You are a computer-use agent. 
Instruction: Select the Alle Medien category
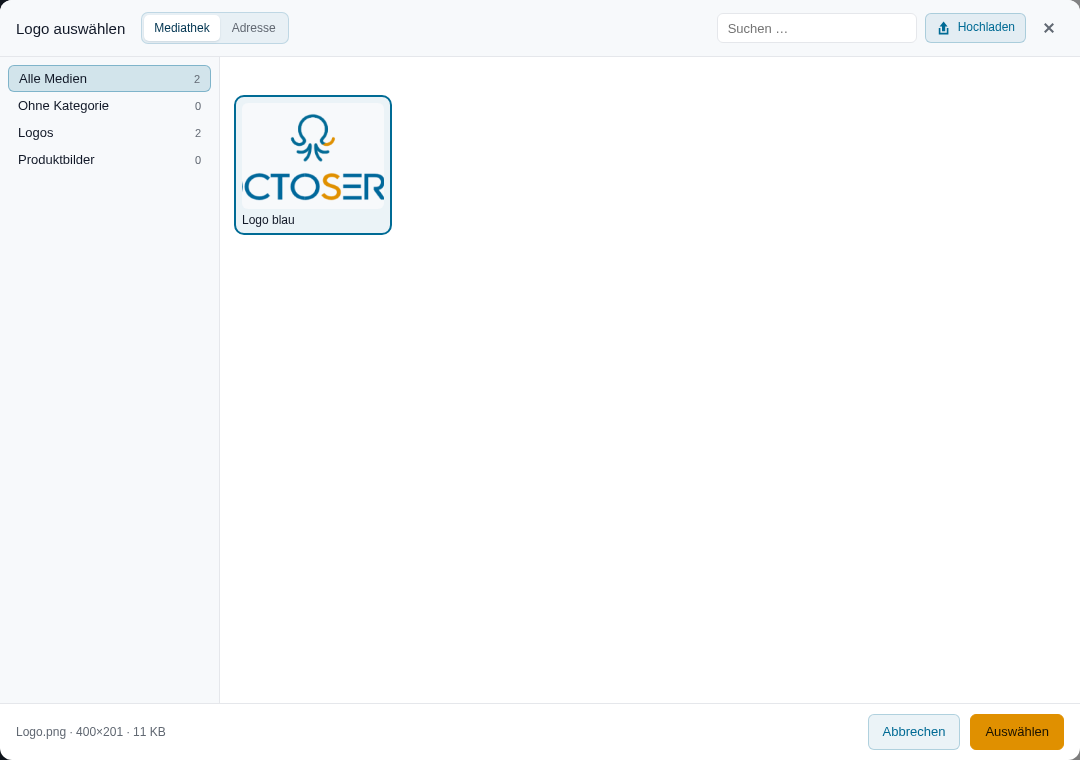coord(110,79)
